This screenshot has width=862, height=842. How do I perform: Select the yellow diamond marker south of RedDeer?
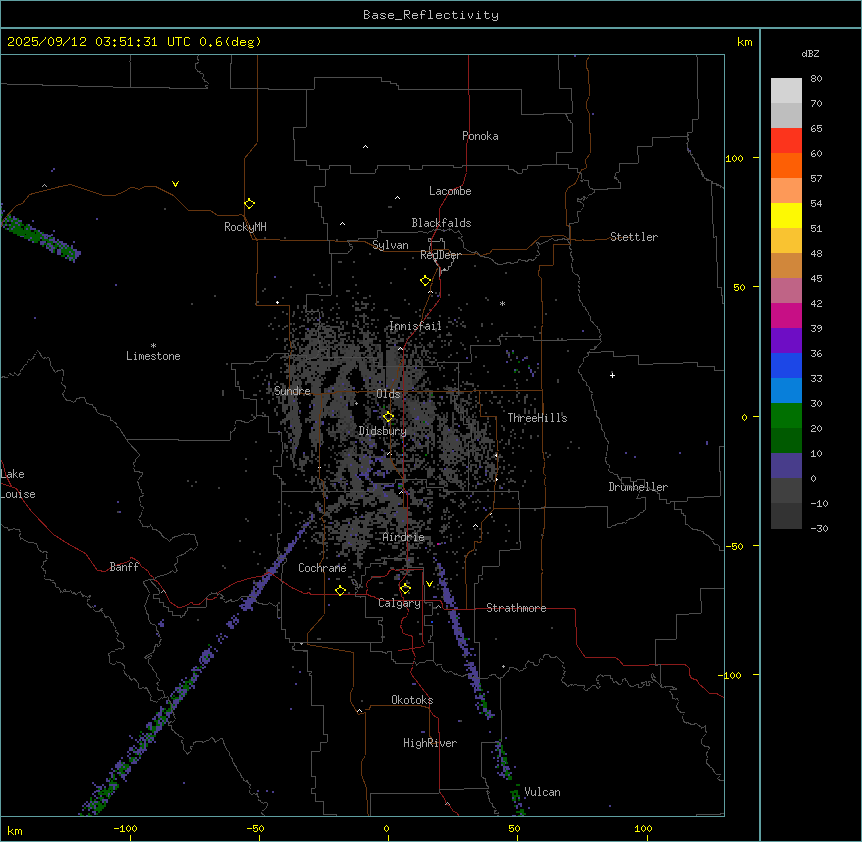tap(425, 281)
